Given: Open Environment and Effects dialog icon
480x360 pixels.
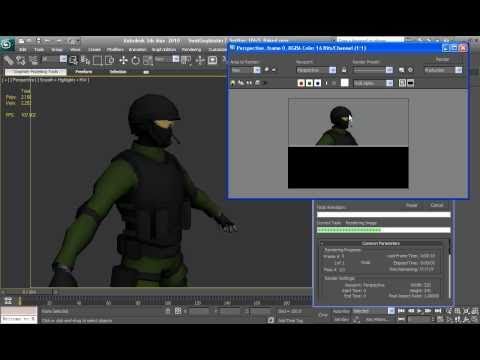Looking at the screenshot, I should pyautogui.click(x=411, y=70).
